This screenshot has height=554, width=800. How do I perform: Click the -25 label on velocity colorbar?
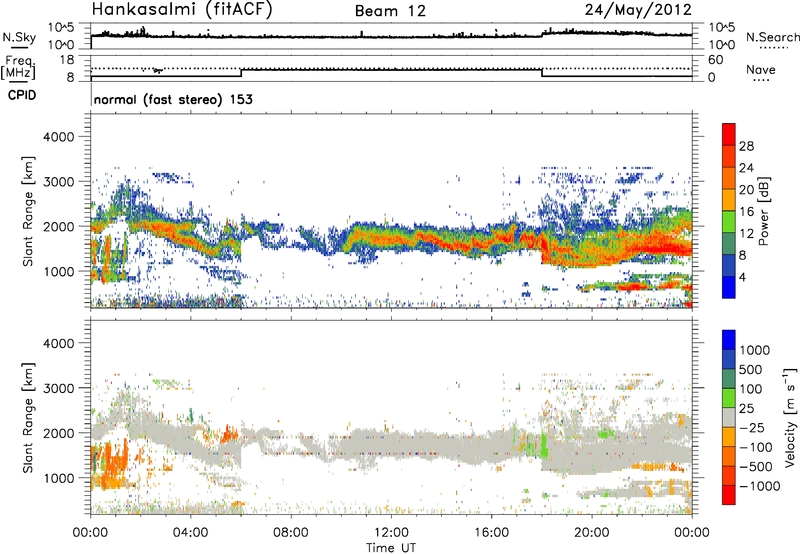coord(751,427)
